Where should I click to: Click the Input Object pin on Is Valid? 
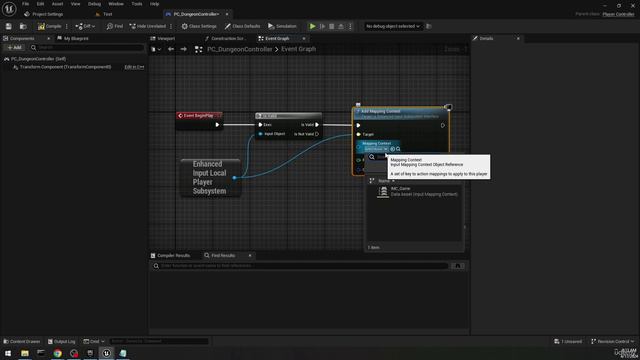[x=260, y=134]
